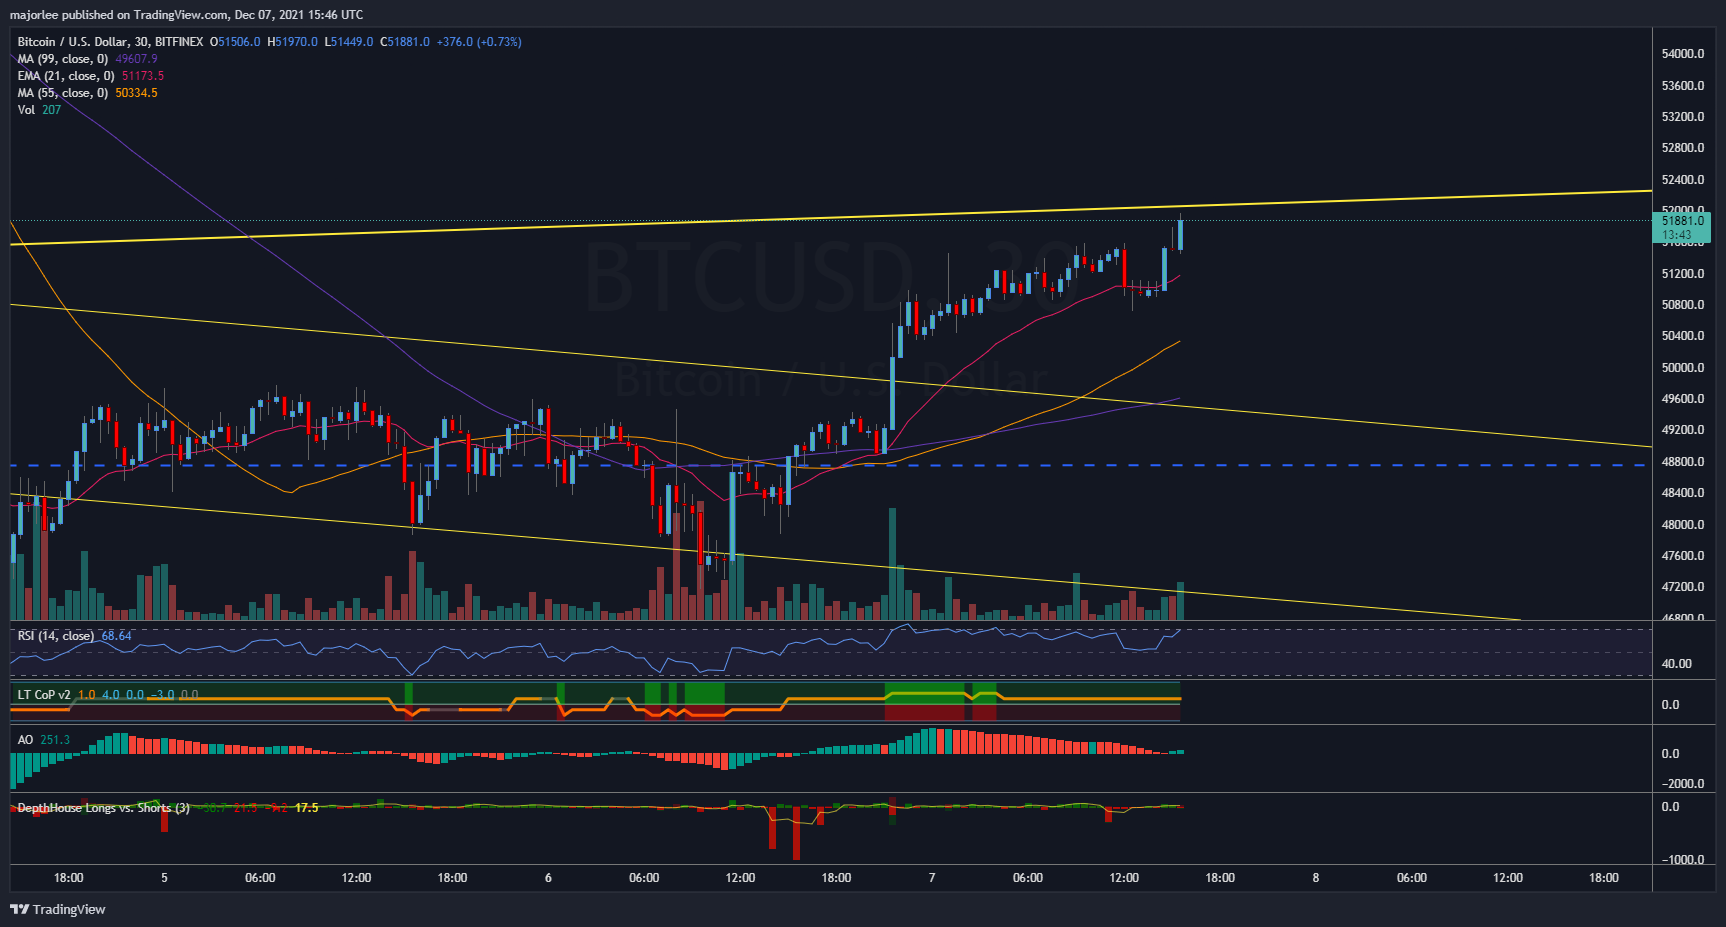Click the AO value 251.3
This screenshot has height=927, width=1726.
click(55, 740)
